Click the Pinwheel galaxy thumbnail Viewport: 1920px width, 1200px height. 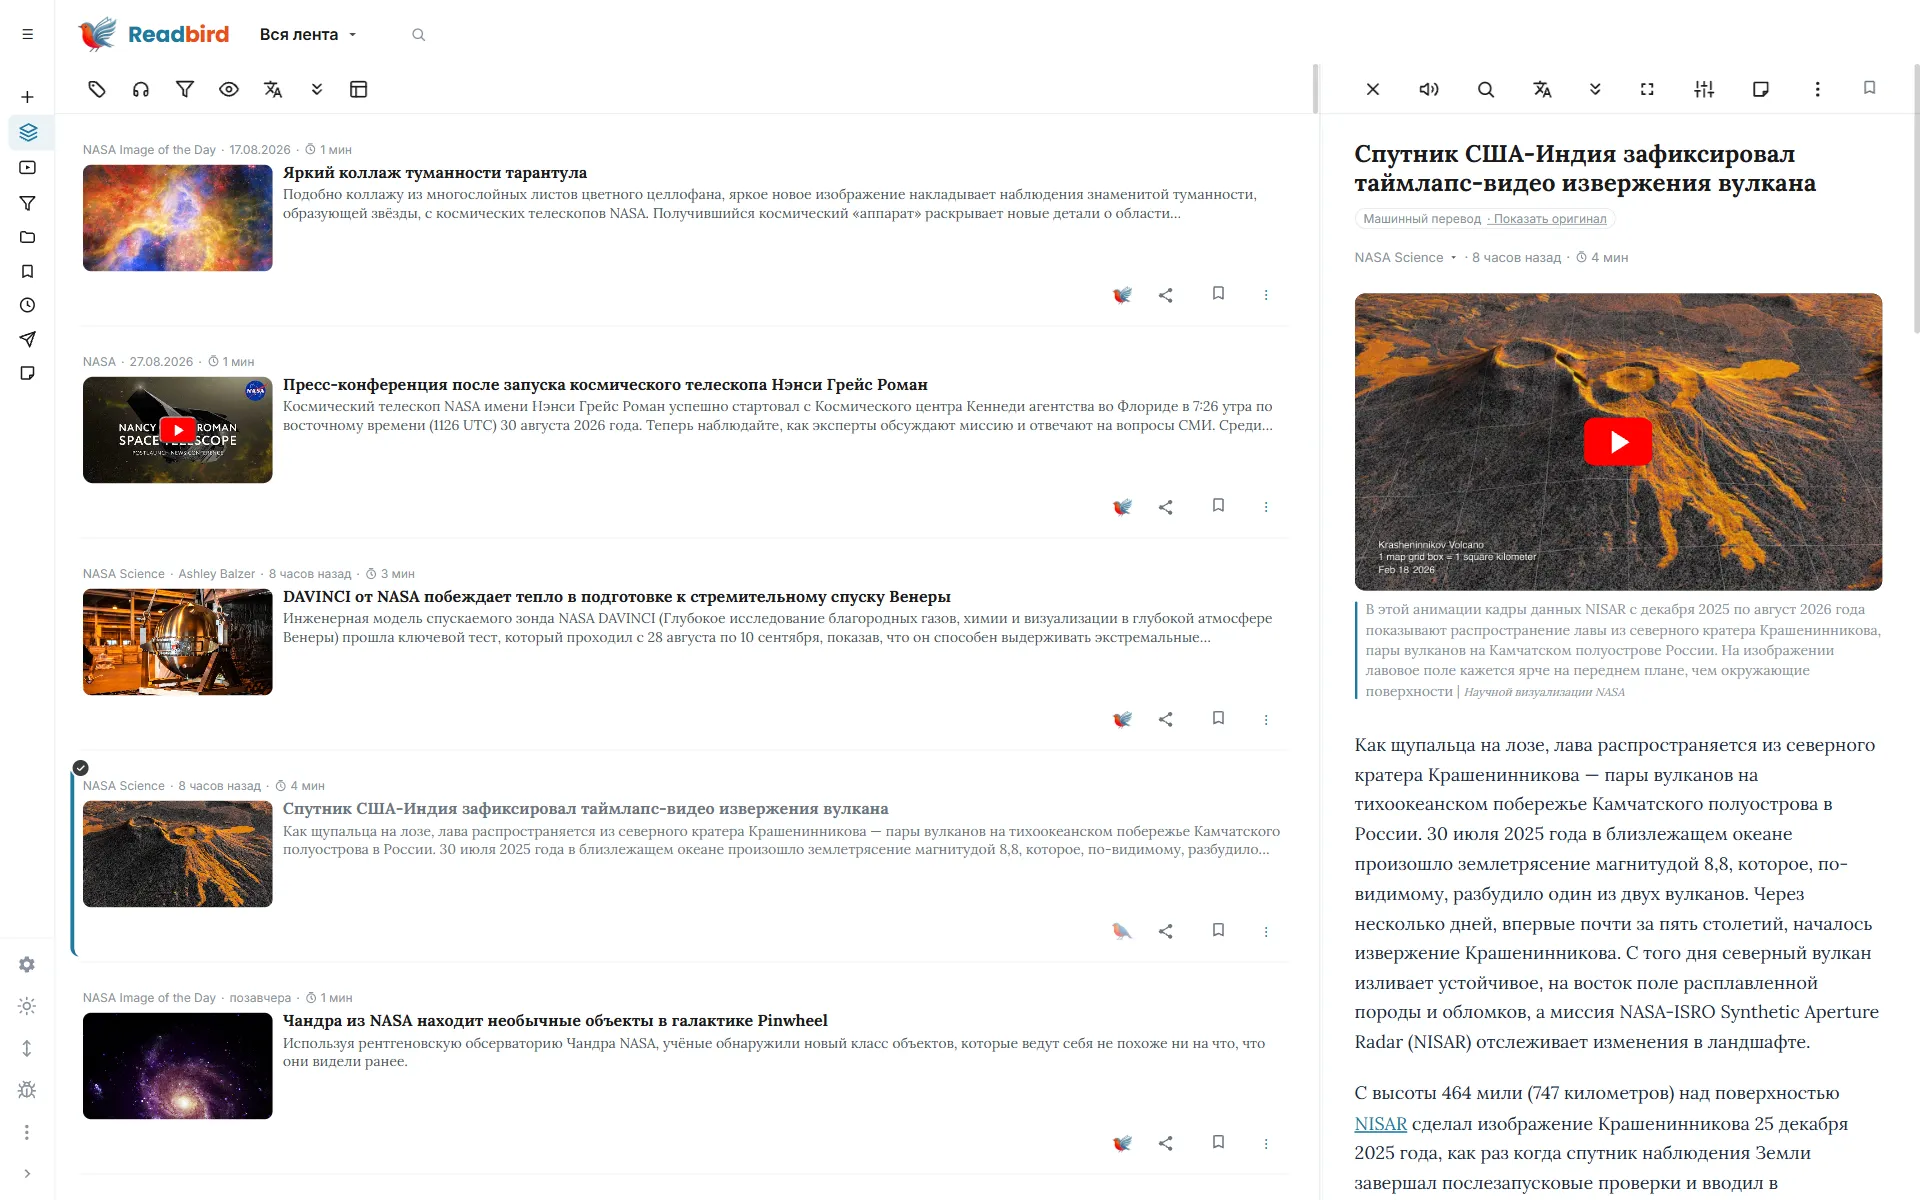click(x=177, y=1066)
